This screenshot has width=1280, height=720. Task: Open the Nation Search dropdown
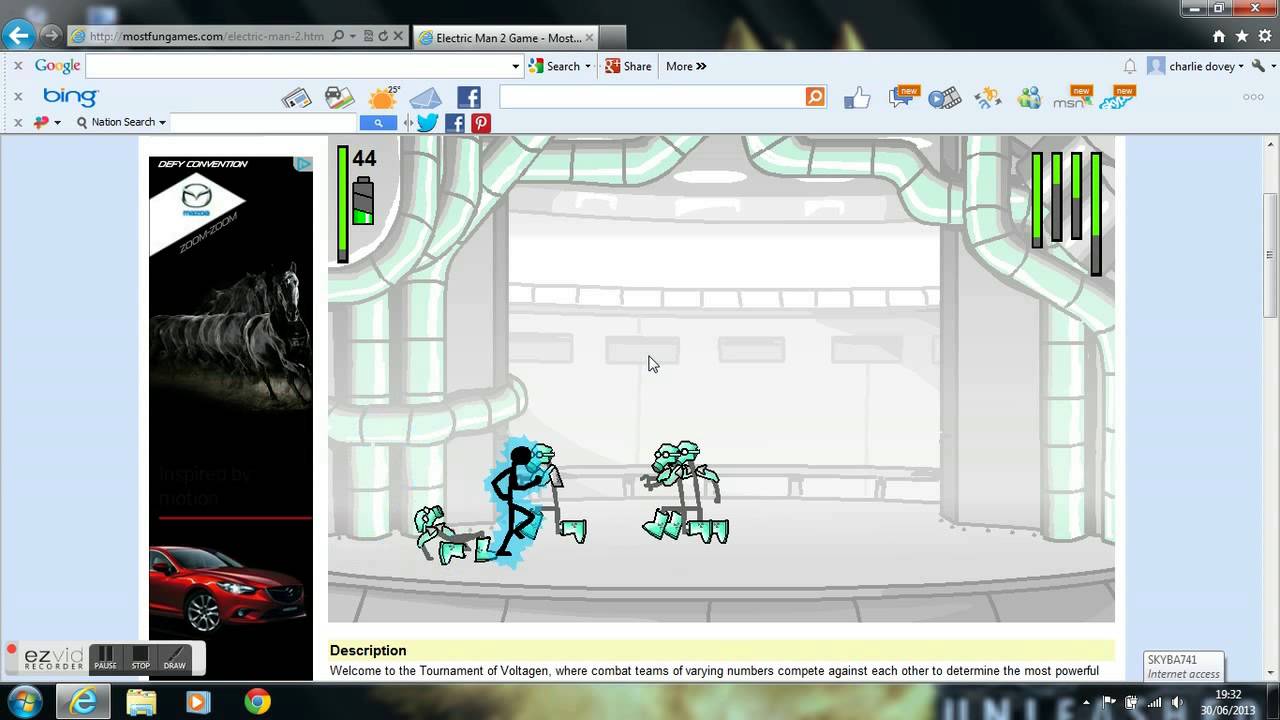click(122, 122)
